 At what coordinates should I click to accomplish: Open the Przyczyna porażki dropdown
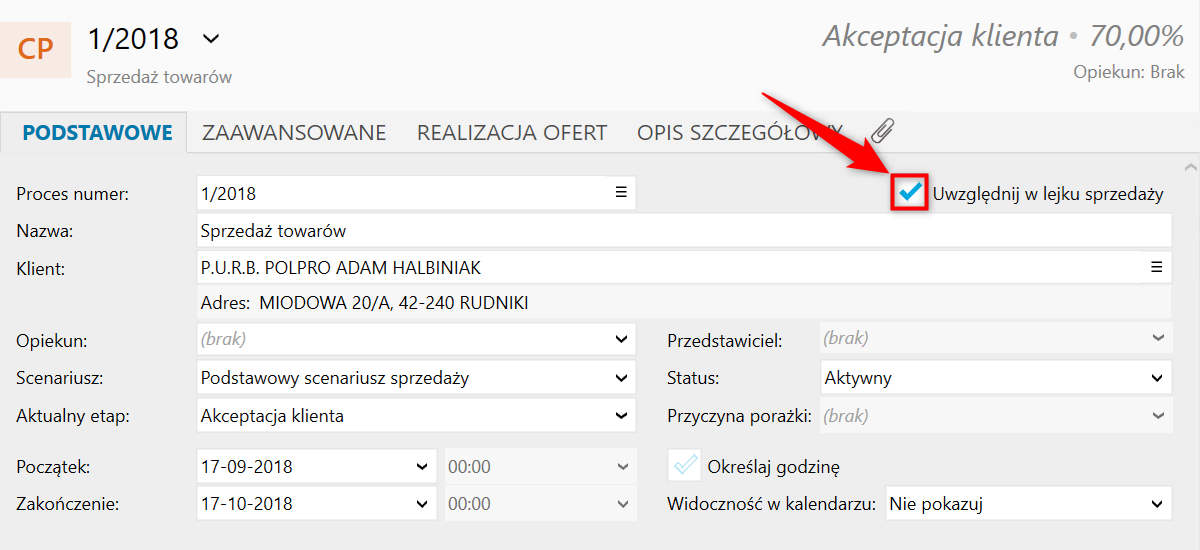click(995, 415)
